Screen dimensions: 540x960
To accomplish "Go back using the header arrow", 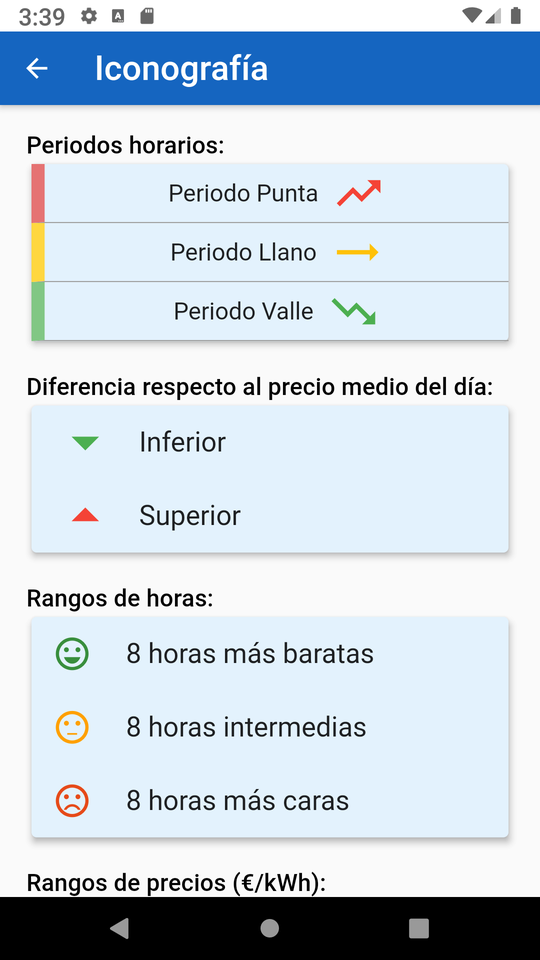I will (x=37, y=68).
